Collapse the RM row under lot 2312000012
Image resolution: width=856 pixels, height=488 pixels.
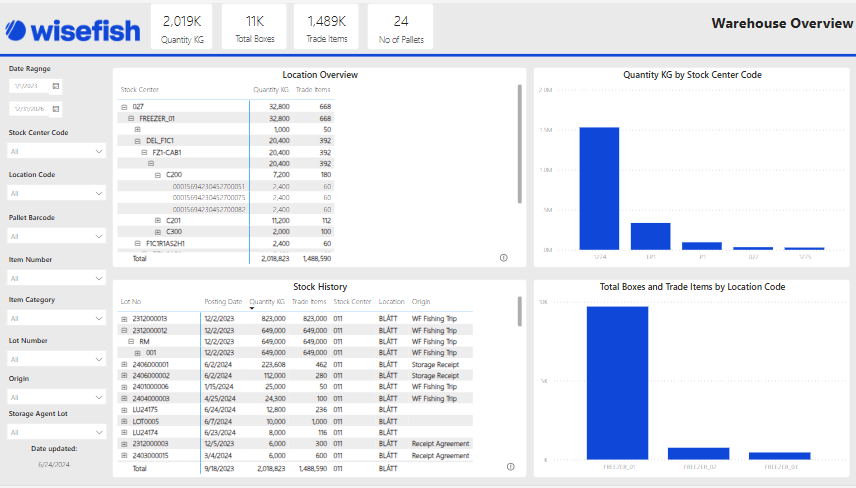point(131,341)
